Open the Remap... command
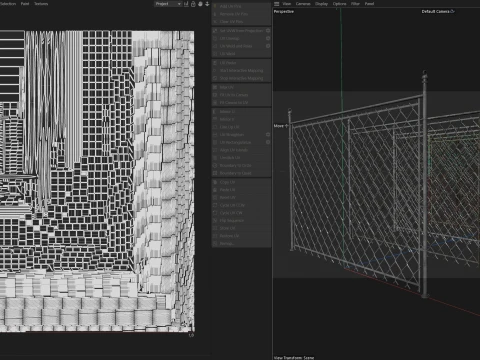 click(241, 244)
